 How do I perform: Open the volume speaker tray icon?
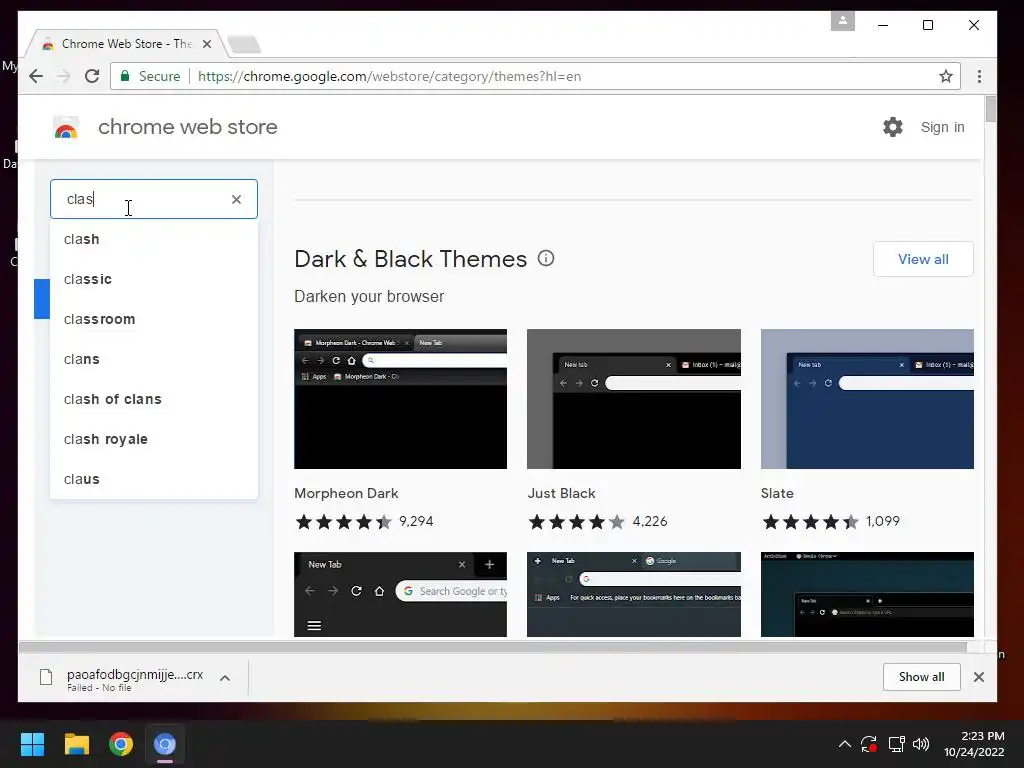click(921, 744)
